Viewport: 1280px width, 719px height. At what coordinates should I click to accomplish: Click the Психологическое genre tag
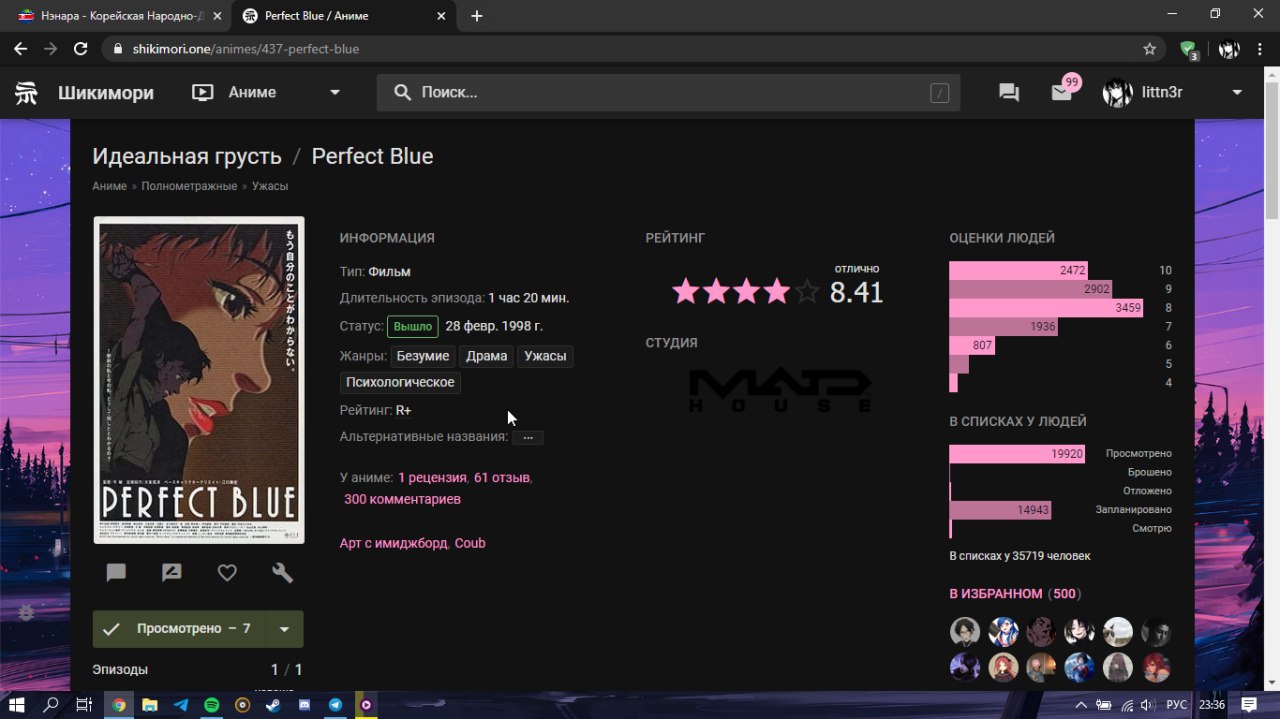[400, 382]
